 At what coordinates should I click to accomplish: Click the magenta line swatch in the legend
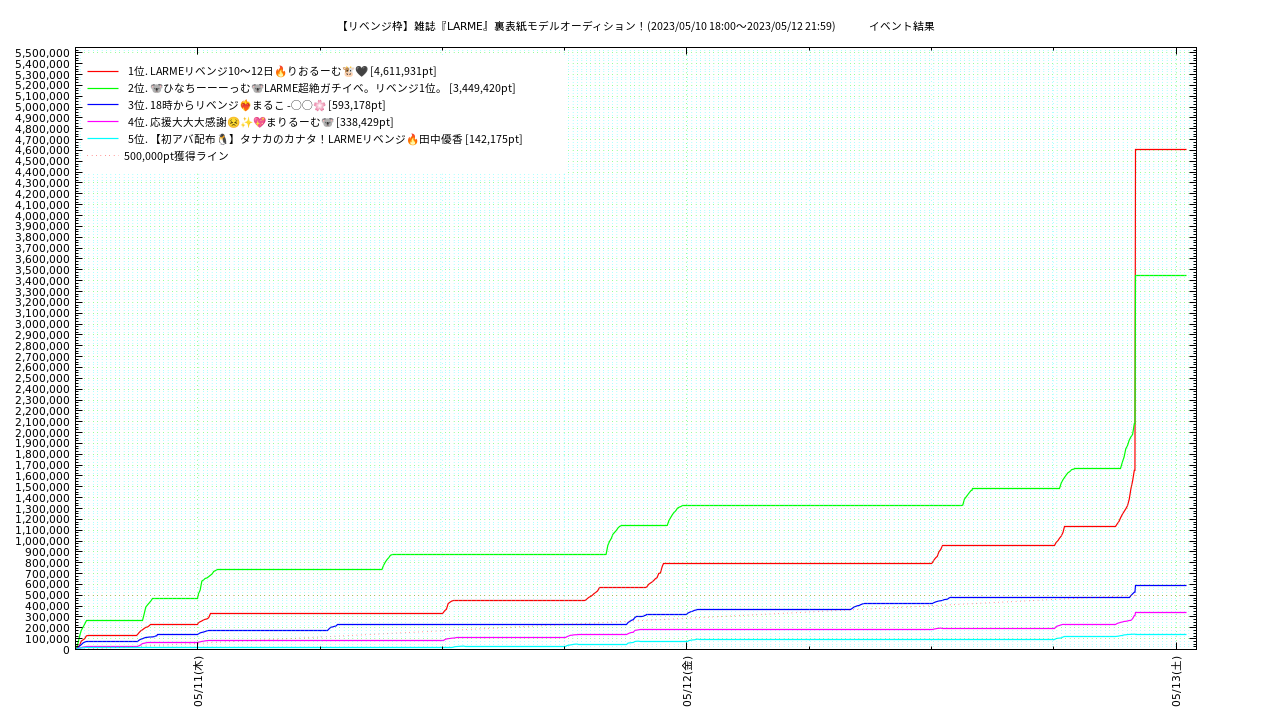(103, 122)
